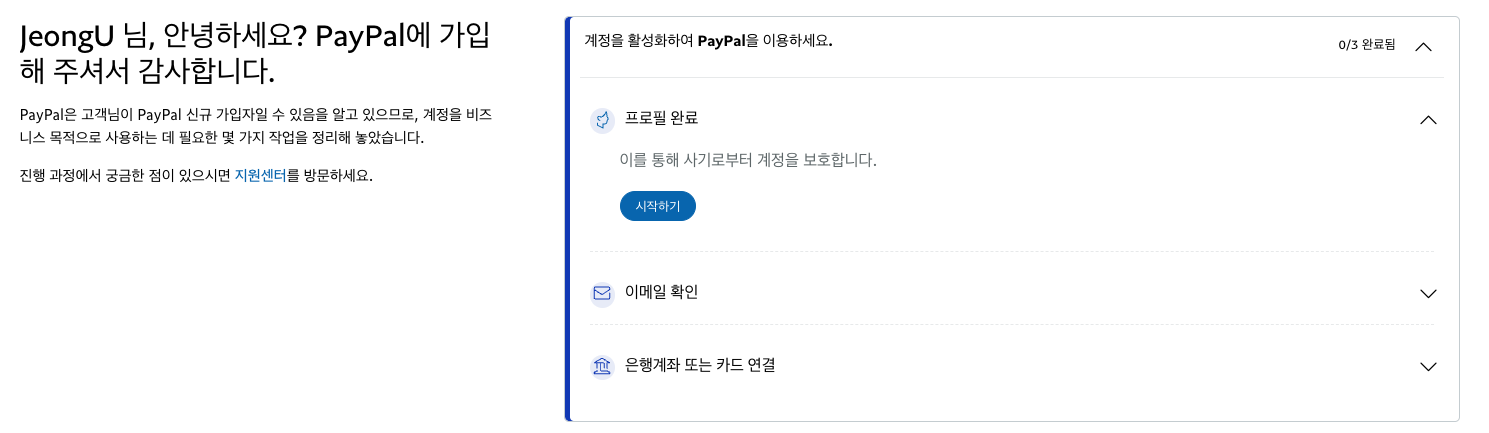Click the blue accent bar on card
The image size is (1489, 433).
pyautogui.click(x=568, y=219)
